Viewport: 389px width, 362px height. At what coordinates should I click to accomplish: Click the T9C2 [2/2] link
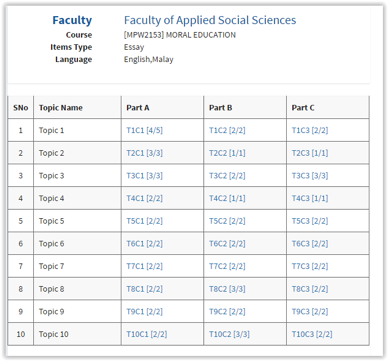227,312
